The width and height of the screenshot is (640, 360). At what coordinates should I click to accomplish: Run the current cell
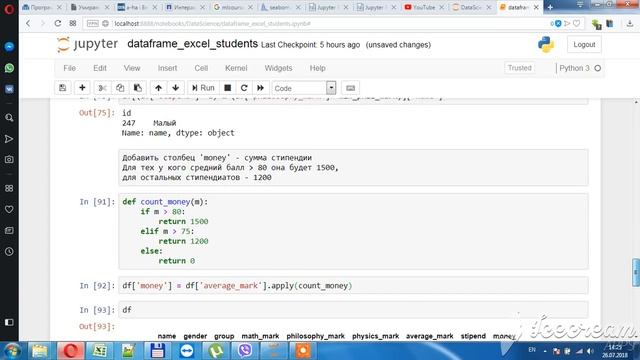(x=203, y=88)
